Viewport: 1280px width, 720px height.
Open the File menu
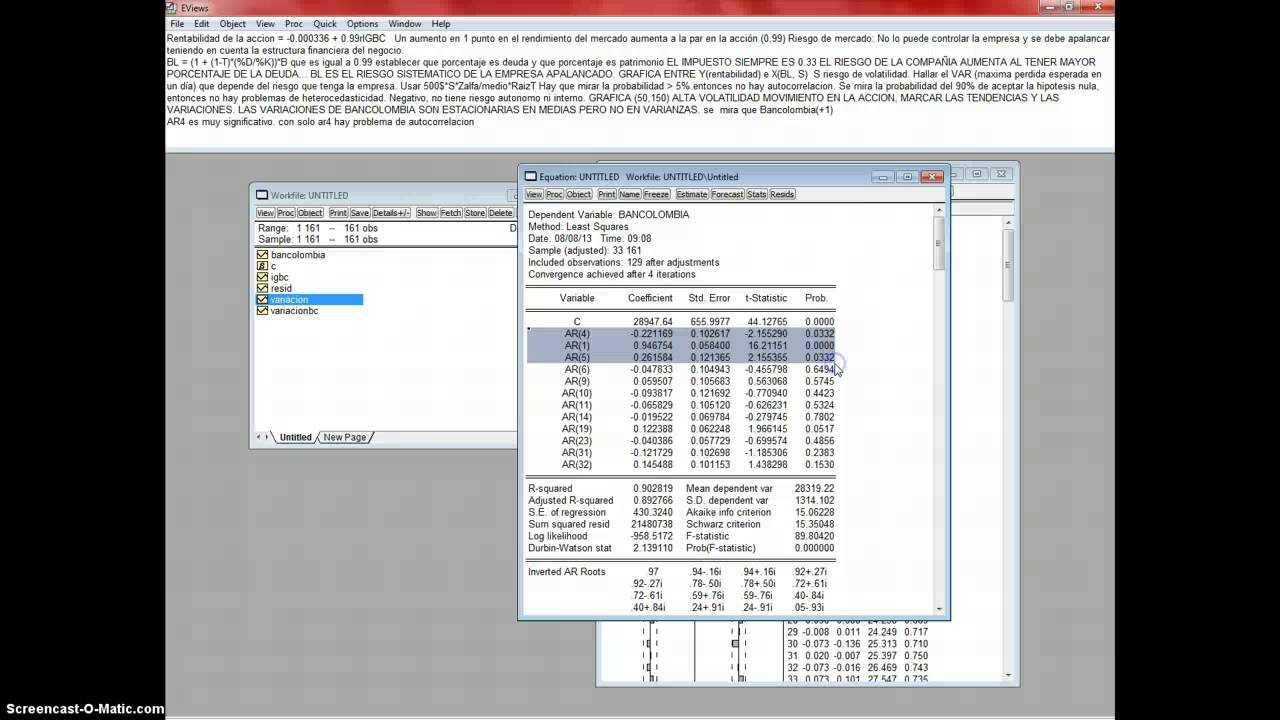click(177, 23)
